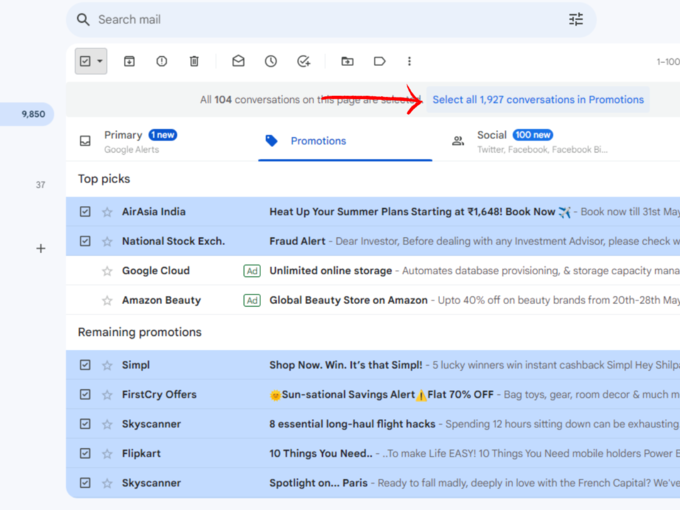Switch to the Primary tab
The width and height of the screenshot is (680, 510).
162,141
